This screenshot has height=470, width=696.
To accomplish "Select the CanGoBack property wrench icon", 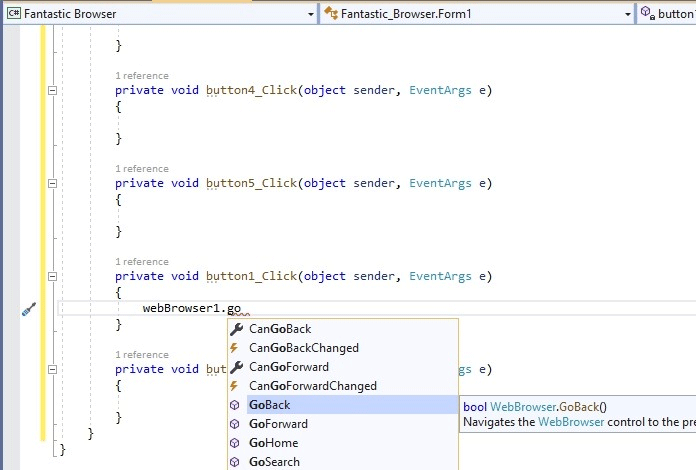I will (237, 329).
